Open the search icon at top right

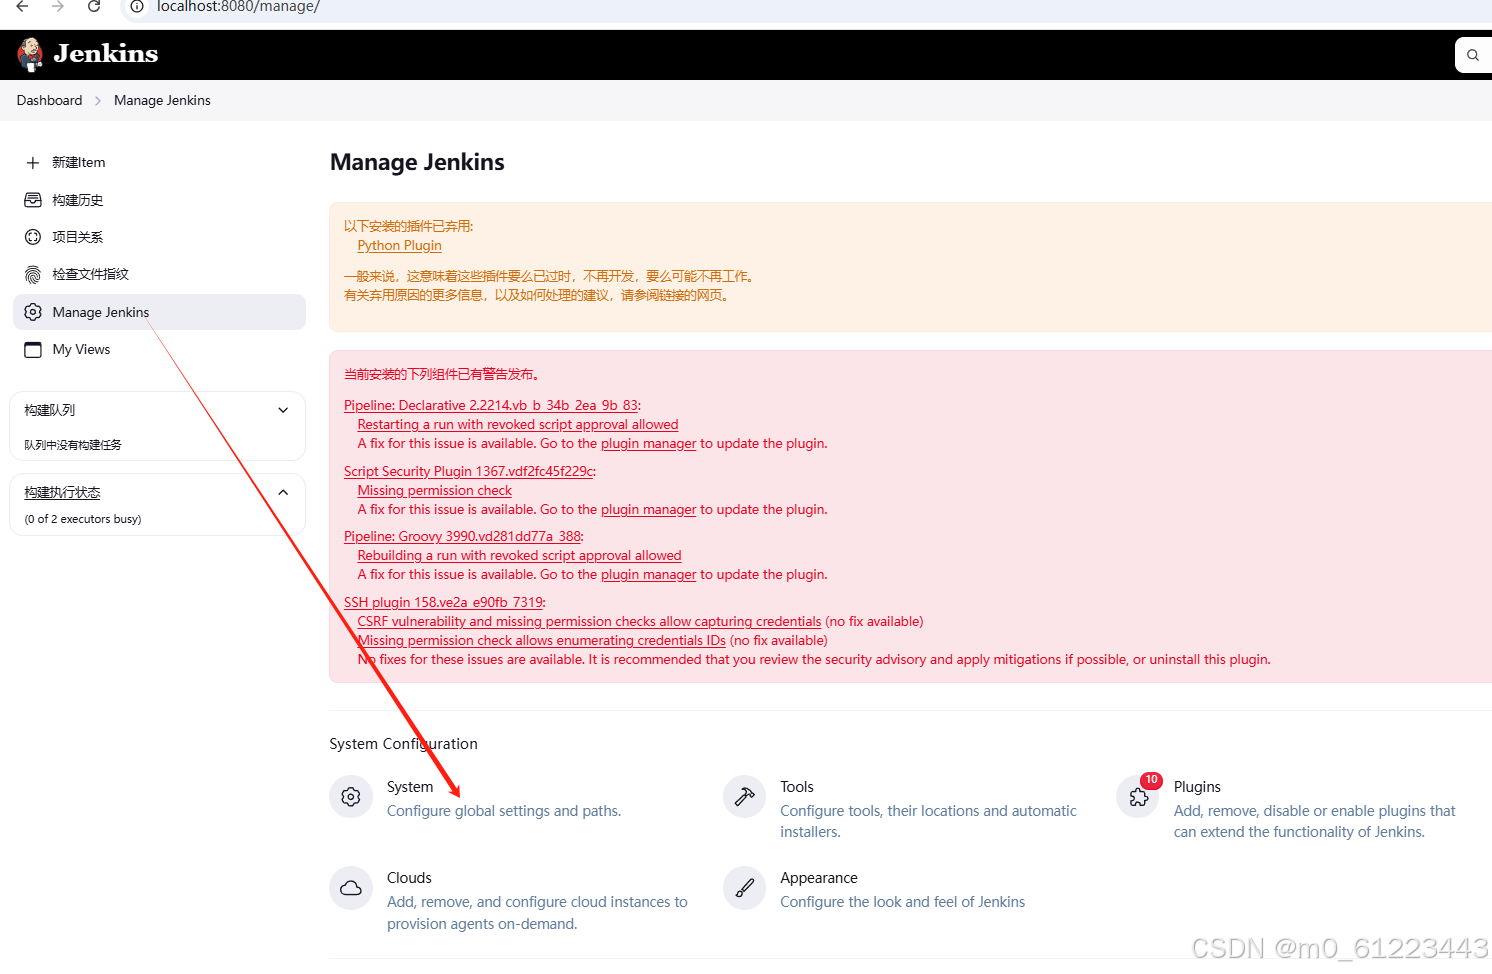point(1472,54)
